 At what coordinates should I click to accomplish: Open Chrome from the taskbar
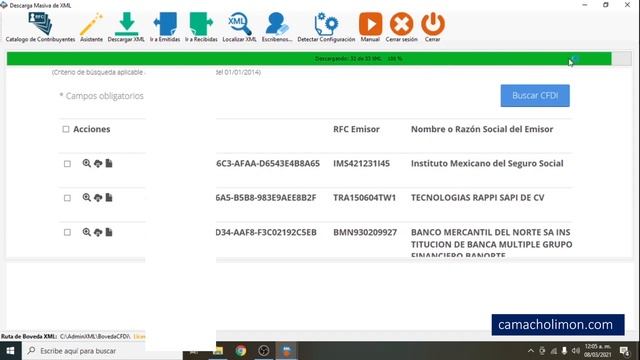pos(241,351)
